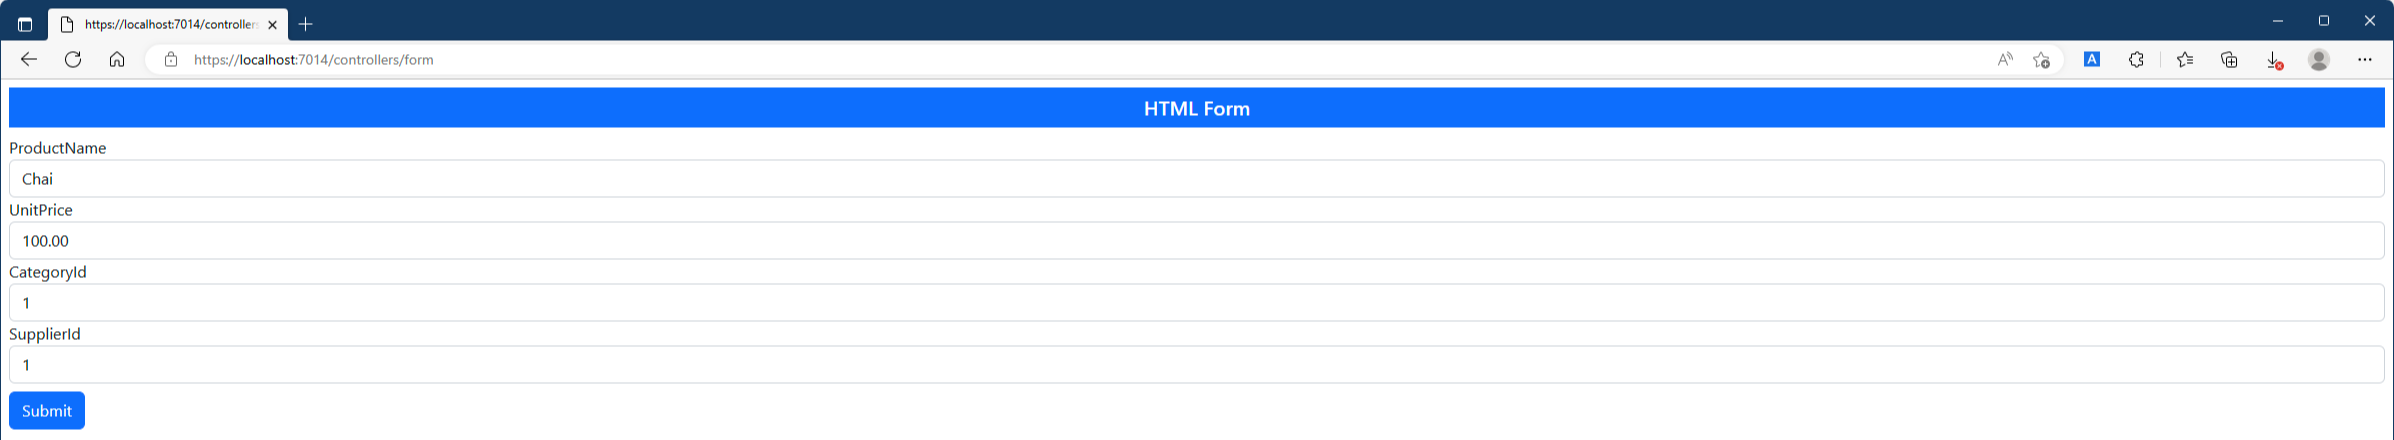Focus the ProductName field containing Chai
Image resolution: width=2394 pixels, height=440 pixels.
point(1197,179)
